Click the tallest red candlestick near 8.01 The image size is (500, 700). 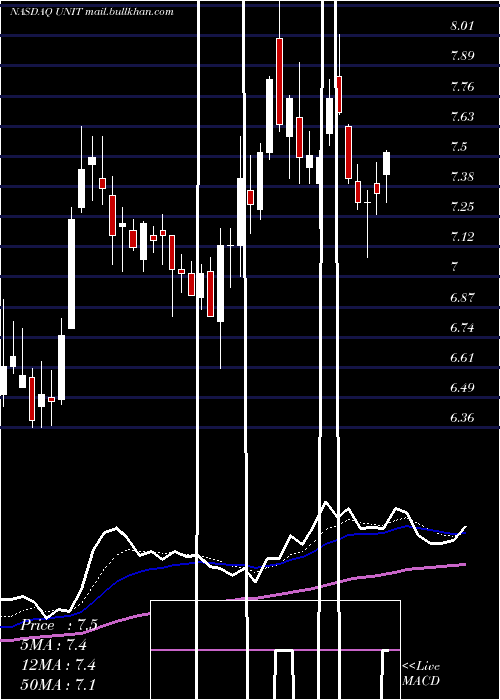tap(279, 81)
